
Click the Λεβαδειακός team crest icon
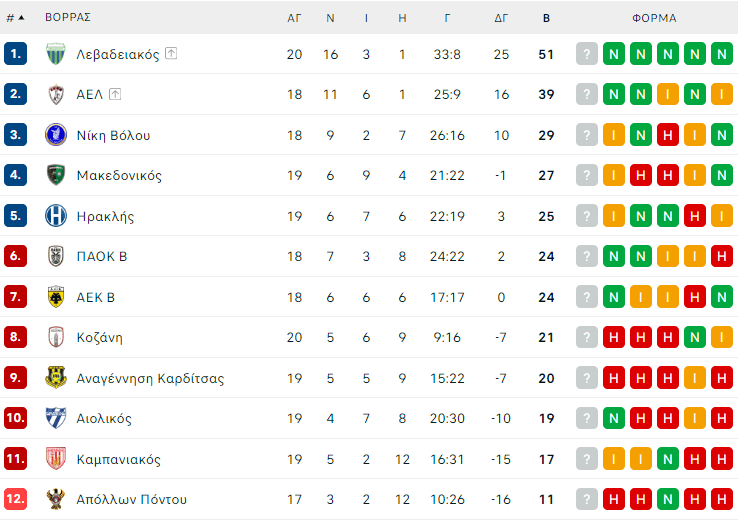56,54
